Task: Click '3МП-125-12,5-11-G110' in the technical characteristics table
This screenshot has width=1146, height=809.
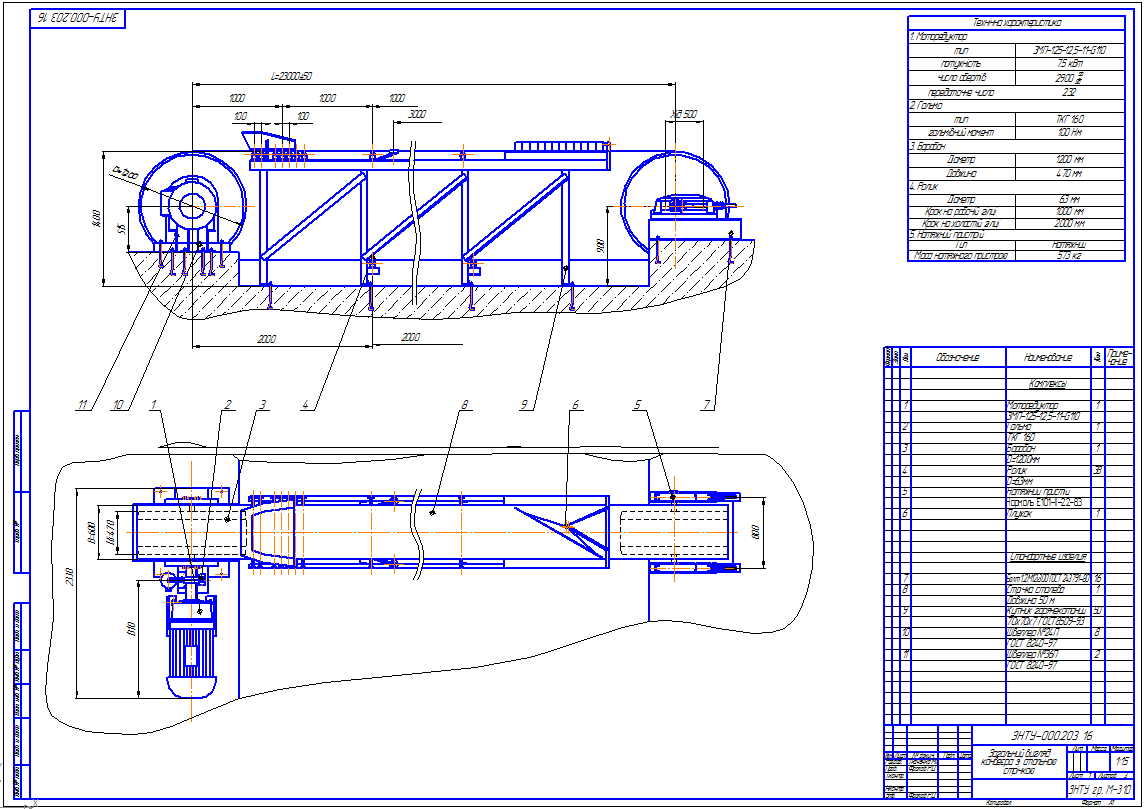Action: coord(1069,50)
